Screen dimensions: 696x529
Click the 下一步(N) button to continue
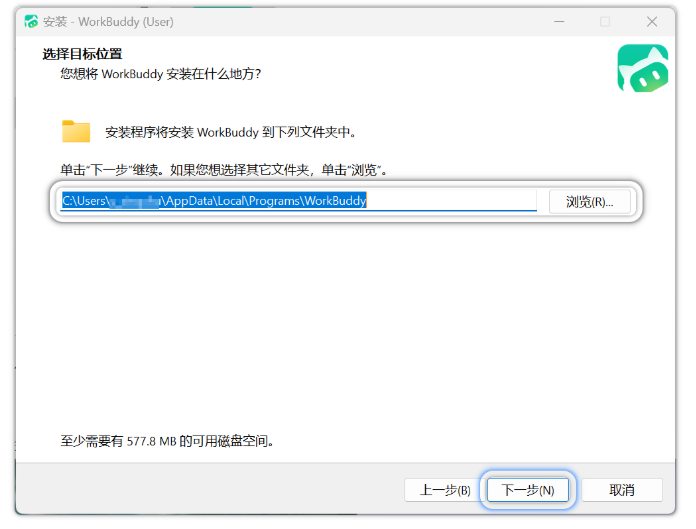(528, 490)
